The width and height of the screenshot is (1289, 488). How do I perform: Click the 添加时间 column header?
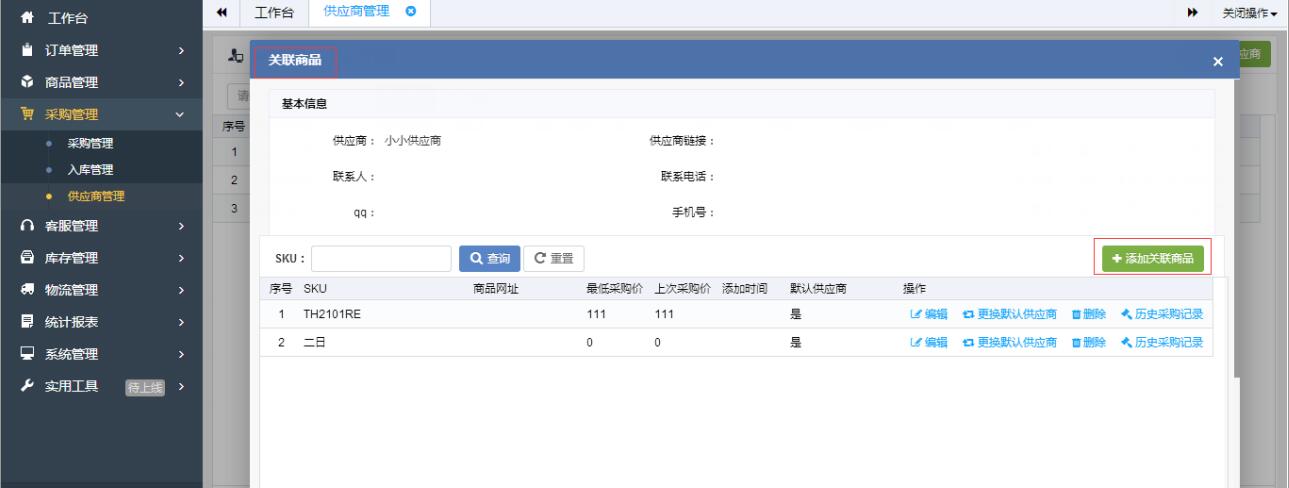pos(745,288)
